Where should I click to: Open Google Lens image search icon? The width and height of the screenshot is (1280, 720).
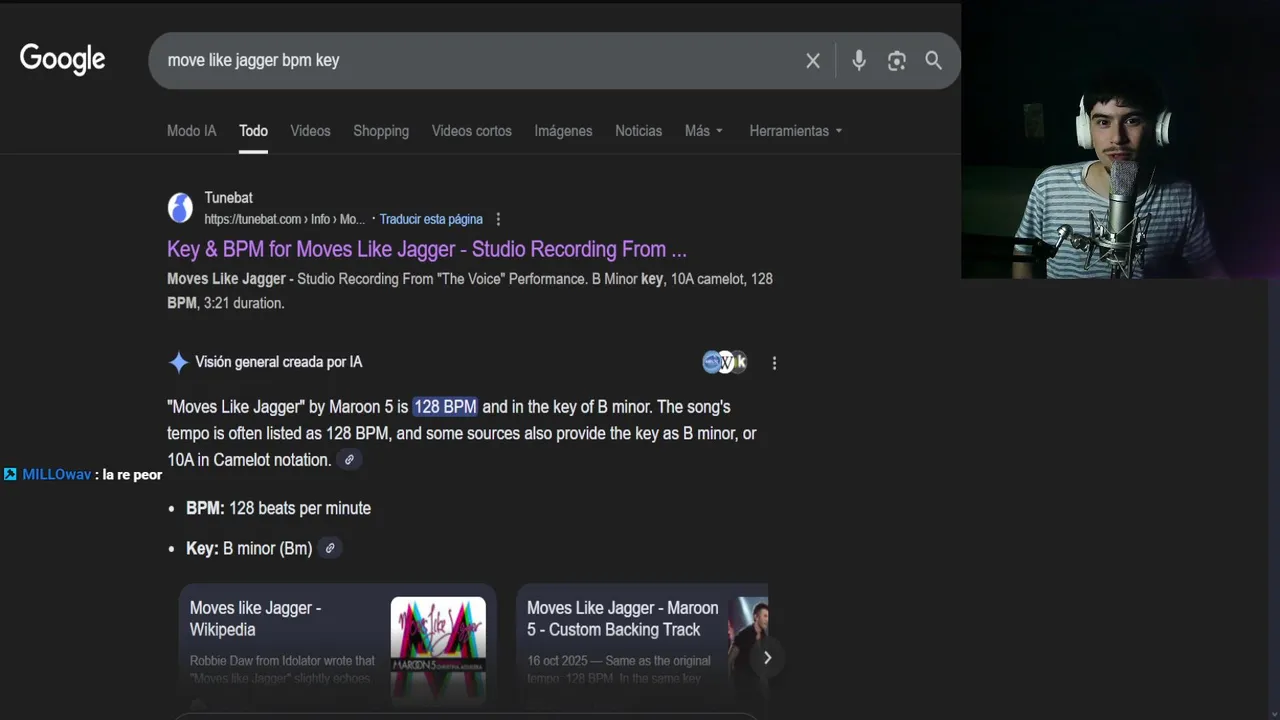click(896, 61)
